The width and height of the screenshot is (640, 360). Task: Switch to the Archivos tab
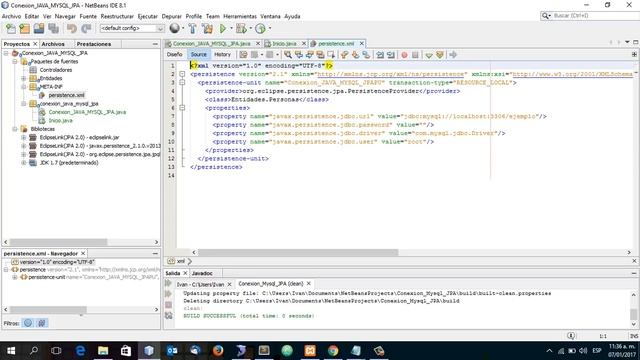click(x=53, y=44)
